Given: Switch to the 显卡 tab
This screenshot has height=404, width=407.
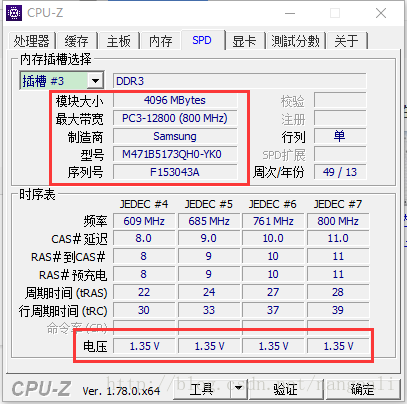Looking at the screenshot, I should point(244,41).
